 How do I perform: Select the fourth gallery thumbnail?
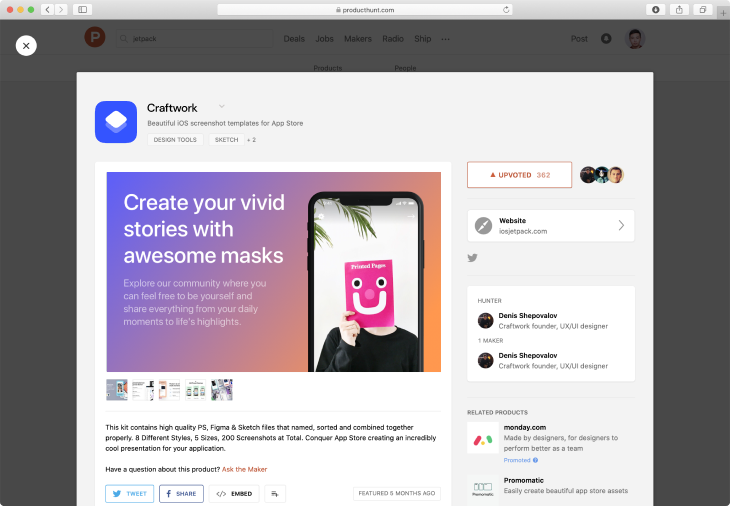click(196, 390)
